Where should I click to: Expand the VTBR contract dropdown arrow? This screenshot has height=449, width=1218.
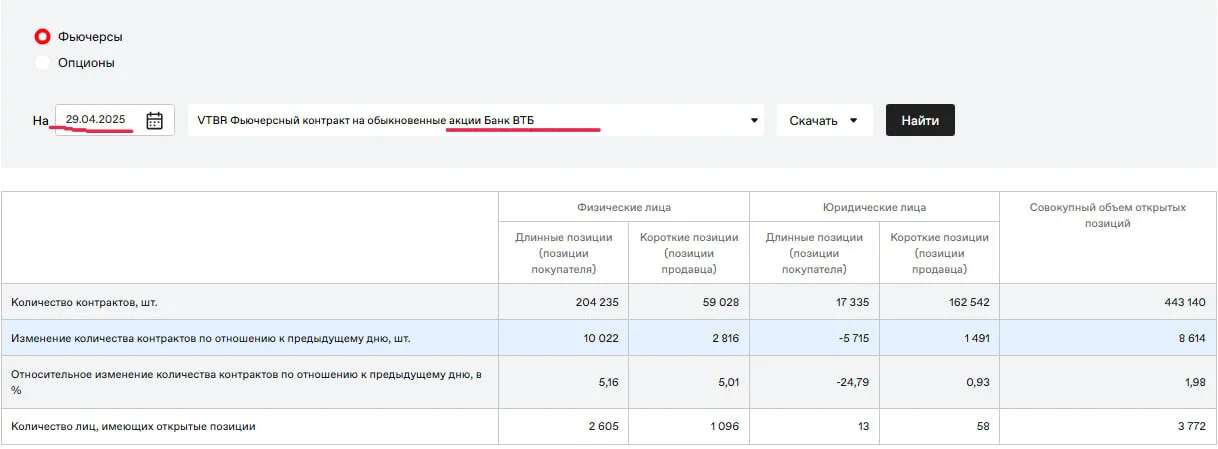[754, 121]
